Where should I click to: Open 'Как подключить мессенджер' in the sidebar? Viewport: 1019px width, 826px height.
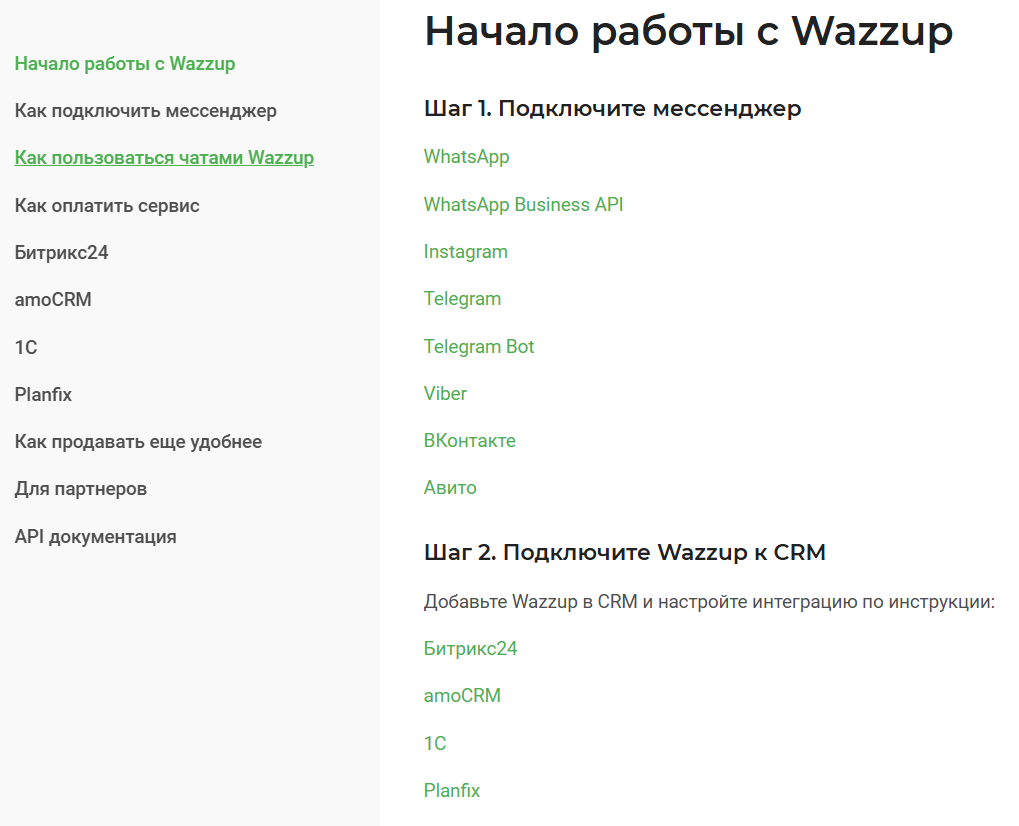(x=145, y=111)
